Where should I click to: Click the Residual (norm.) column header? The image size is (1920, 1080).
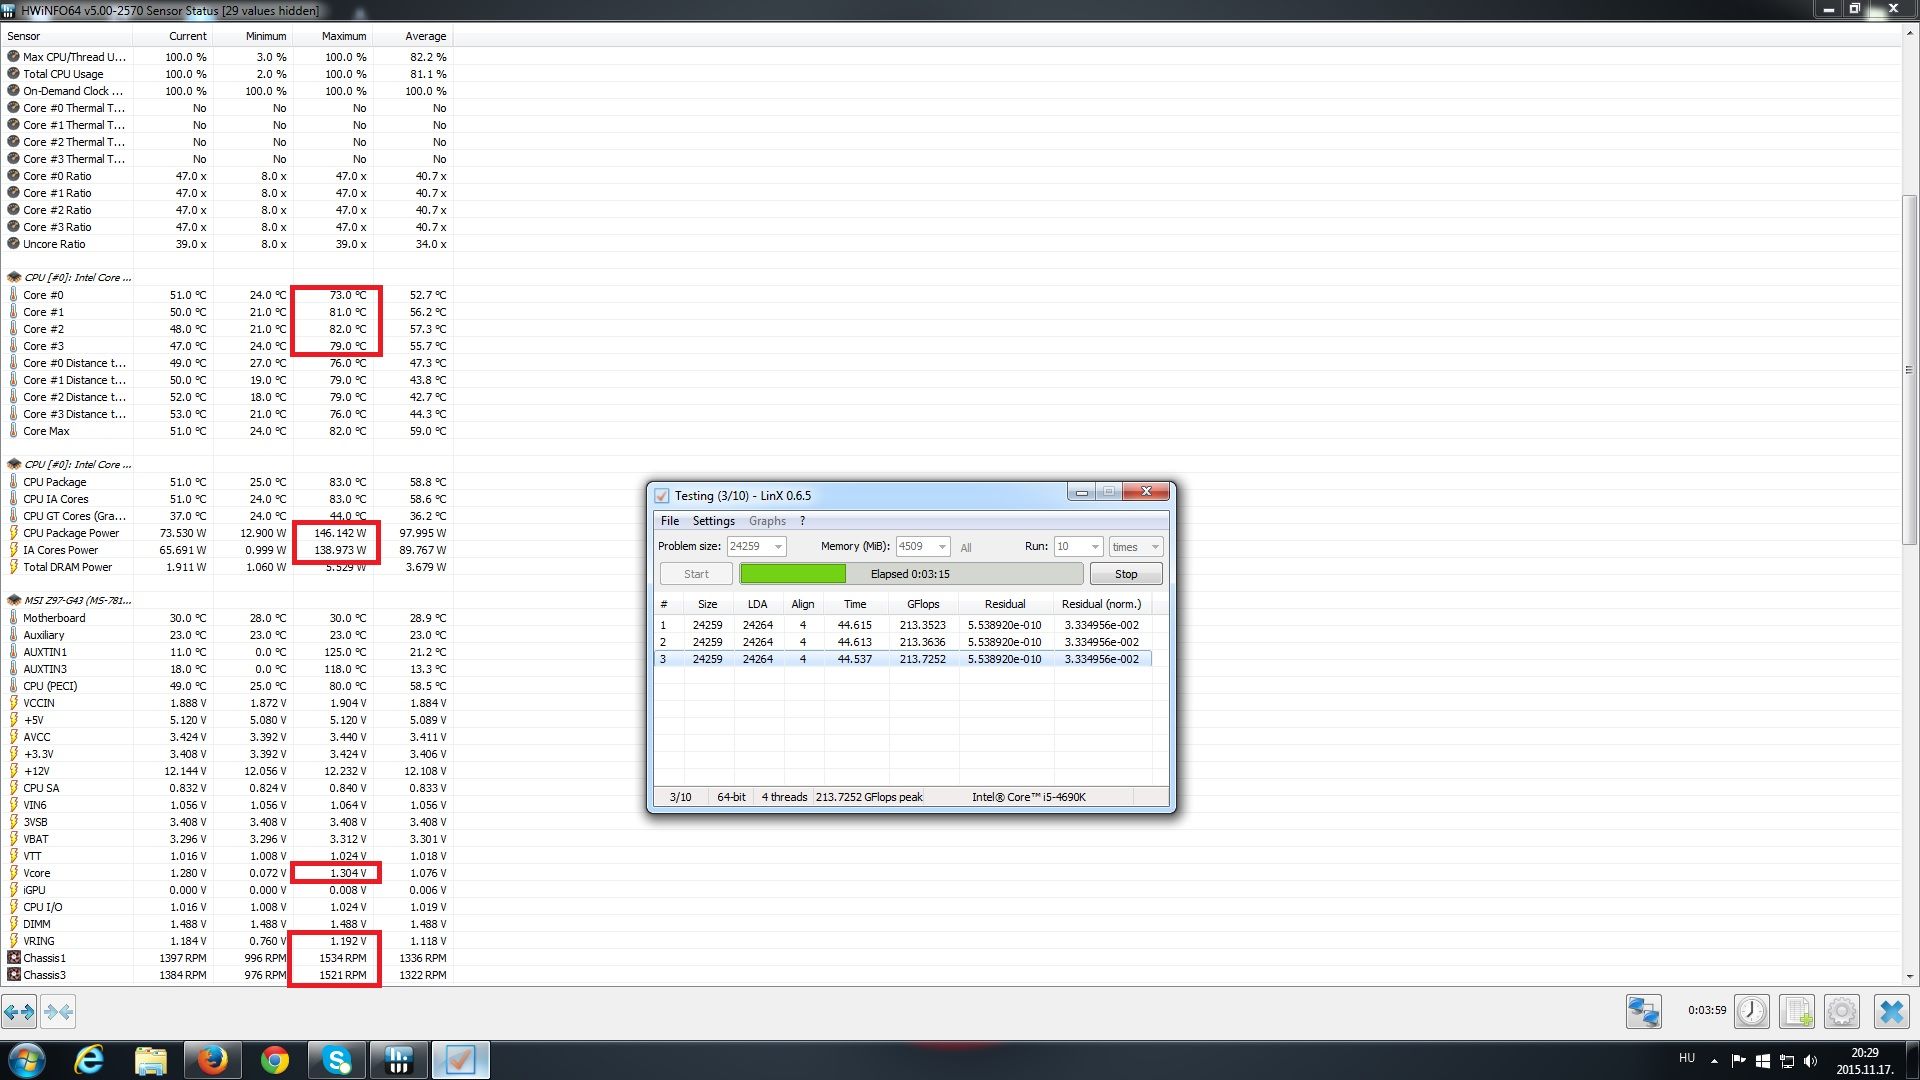(1102, 604)
